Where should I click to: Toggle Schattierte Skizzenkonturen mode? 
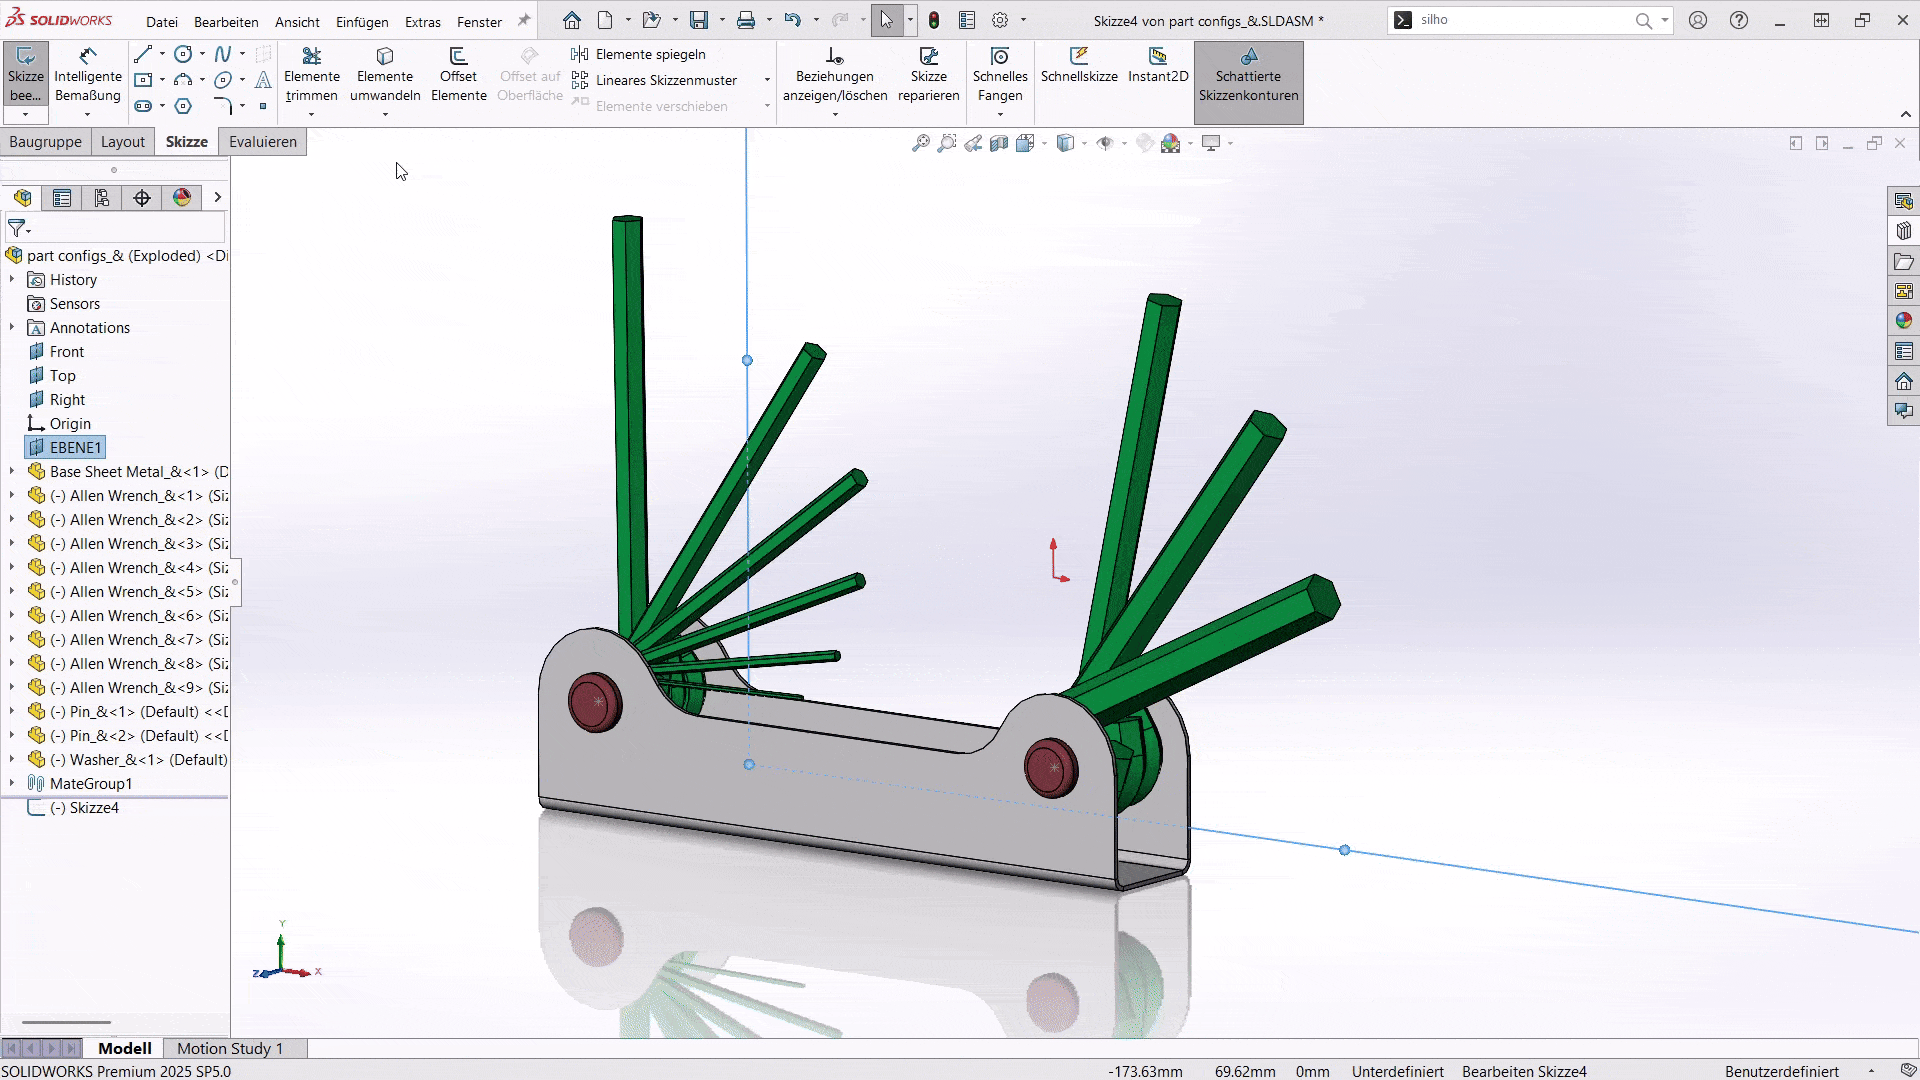pos(1249,82)
